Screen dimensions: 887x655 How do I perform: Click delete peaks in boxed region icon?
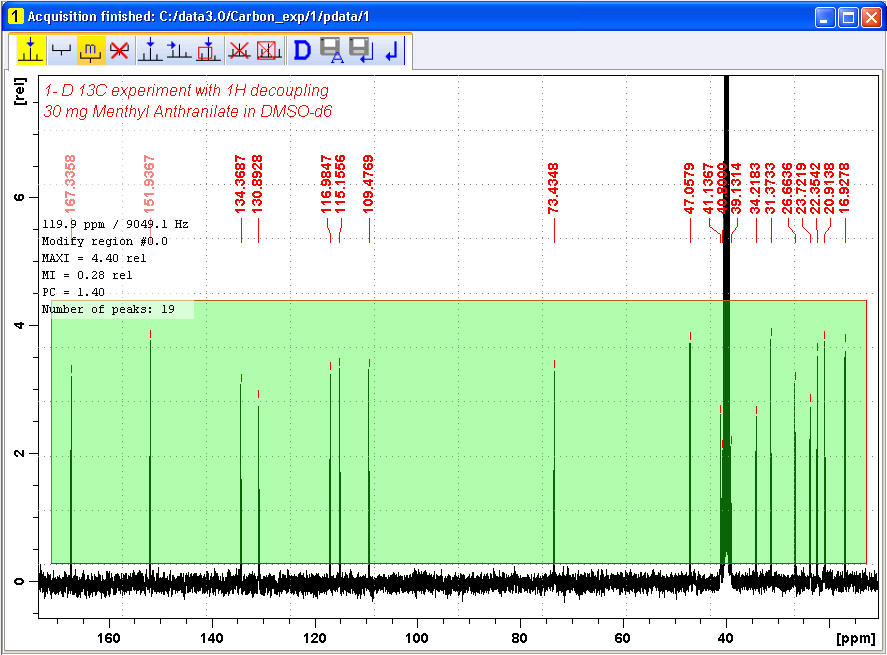[269, 50]
